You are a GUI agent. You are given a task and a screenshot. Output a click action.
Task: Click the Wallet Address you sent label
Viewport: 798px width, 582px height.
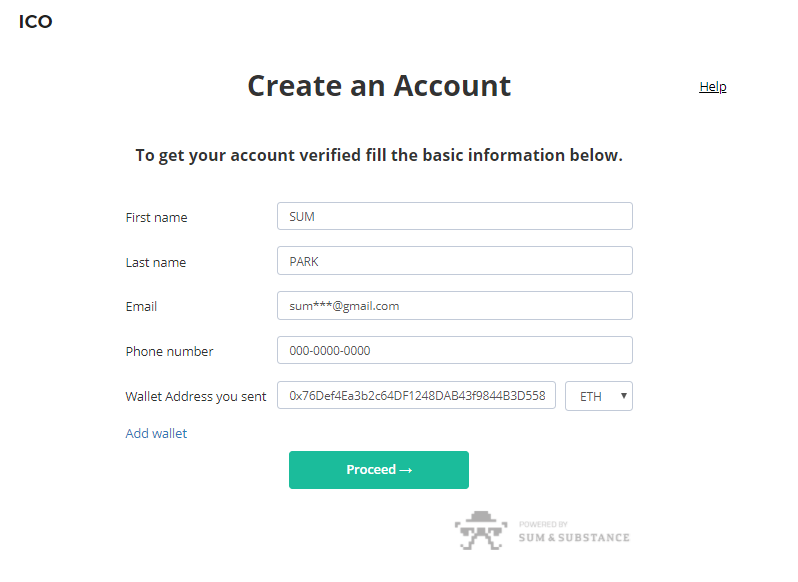coord(196,396)
